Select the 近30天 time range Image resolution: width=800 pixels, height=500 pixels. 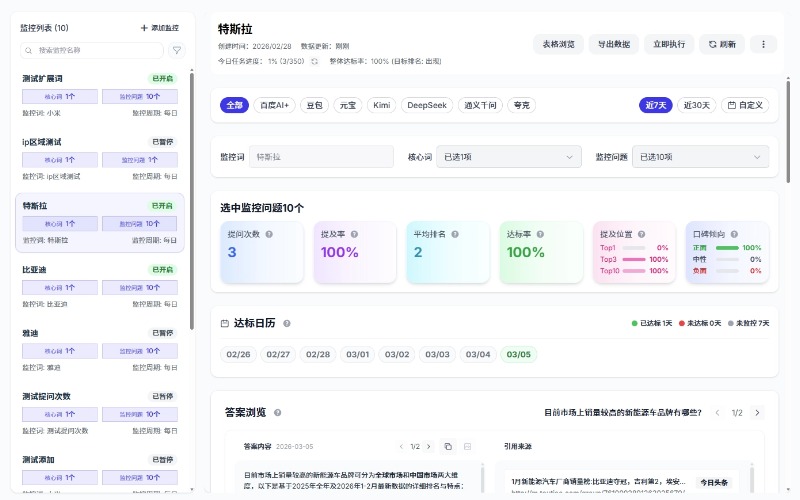pyautogui.click(x=697, y=105)
